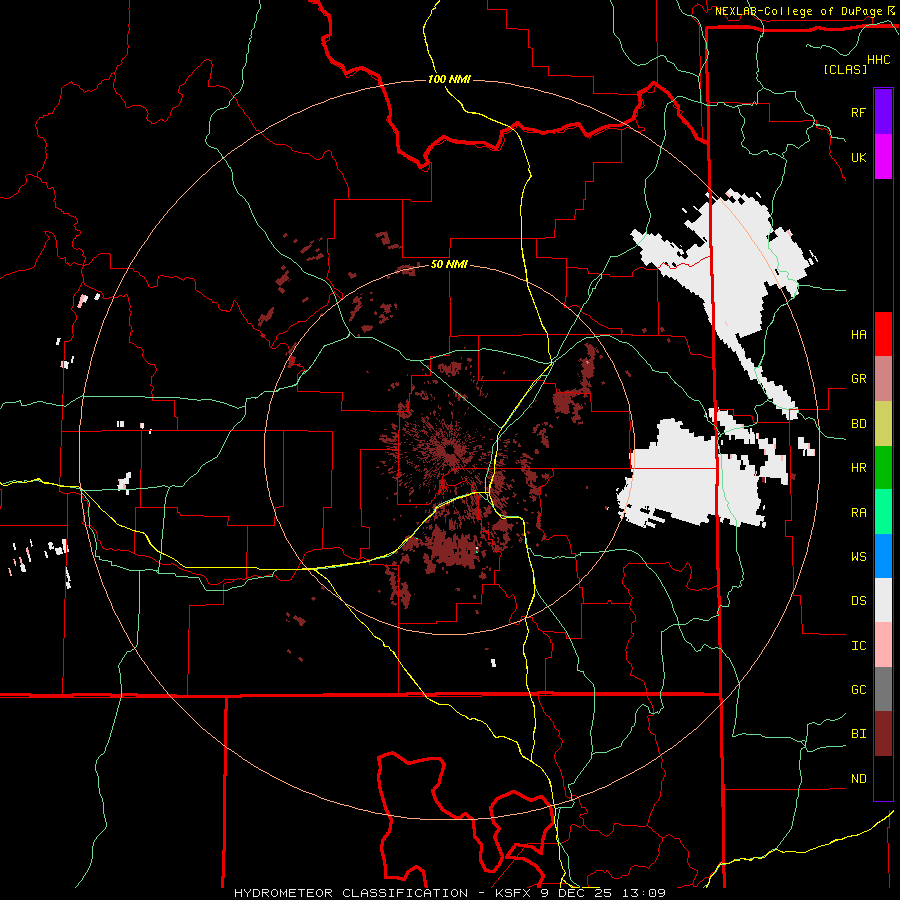Click the UK legend label
900x900 pixels.
[x=858, y=157]
